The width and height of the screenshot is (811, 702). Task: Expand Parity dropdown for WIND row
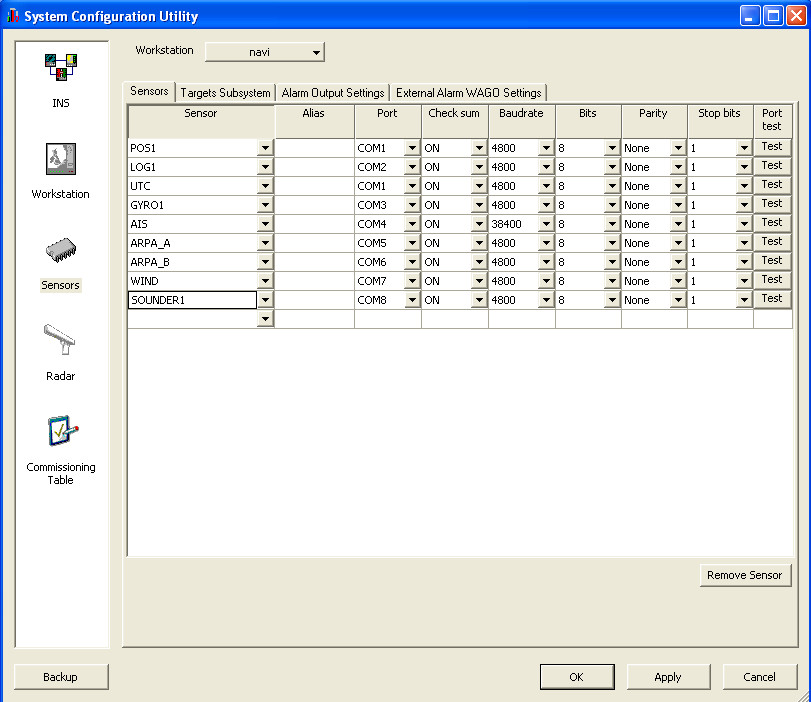click(677, 281)
